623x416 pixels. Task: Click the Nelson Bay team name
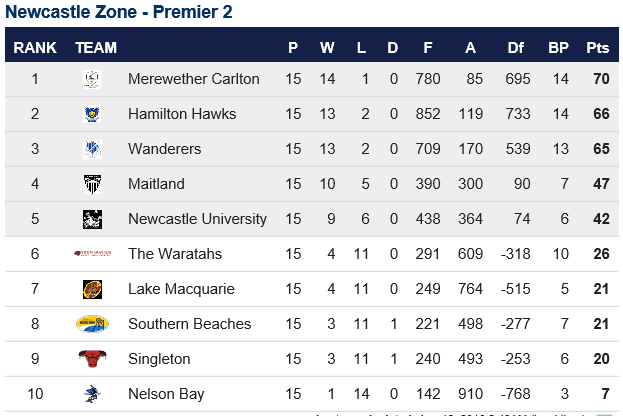[x=166, y=394]
